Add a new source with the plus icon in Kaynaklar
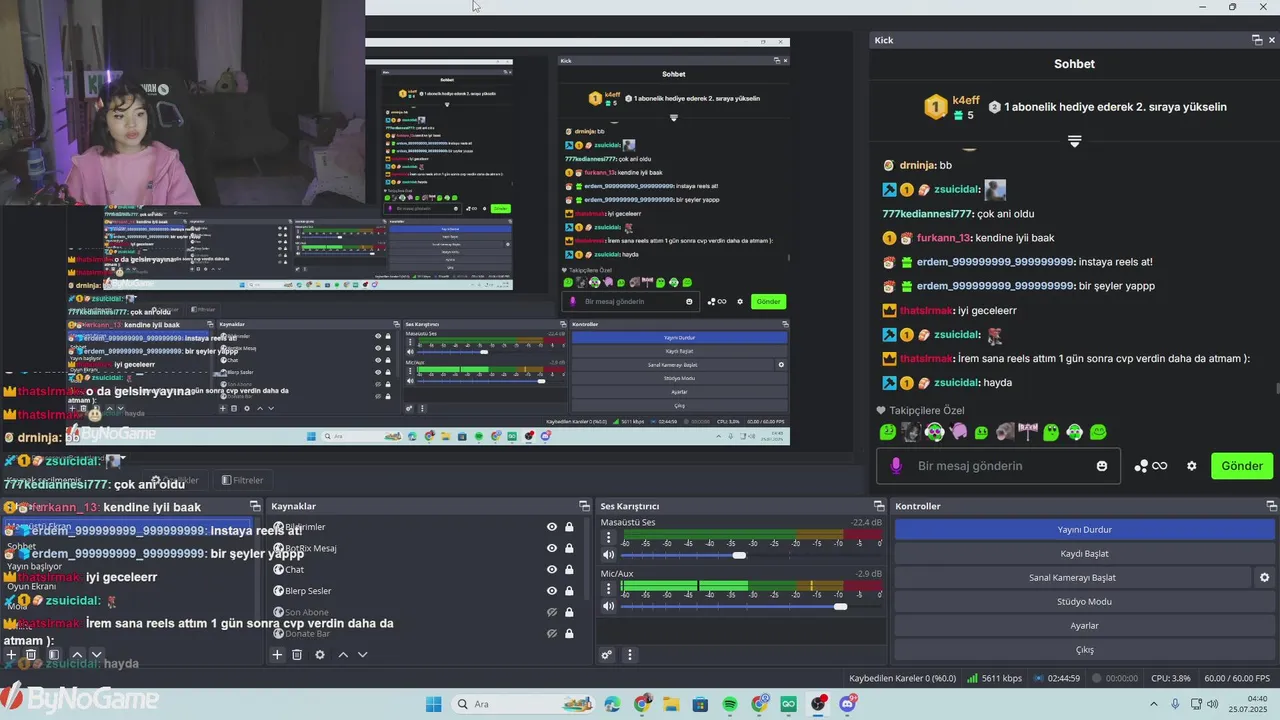The height and width of the screenshot is (720, 1280). tap(277, 655)
